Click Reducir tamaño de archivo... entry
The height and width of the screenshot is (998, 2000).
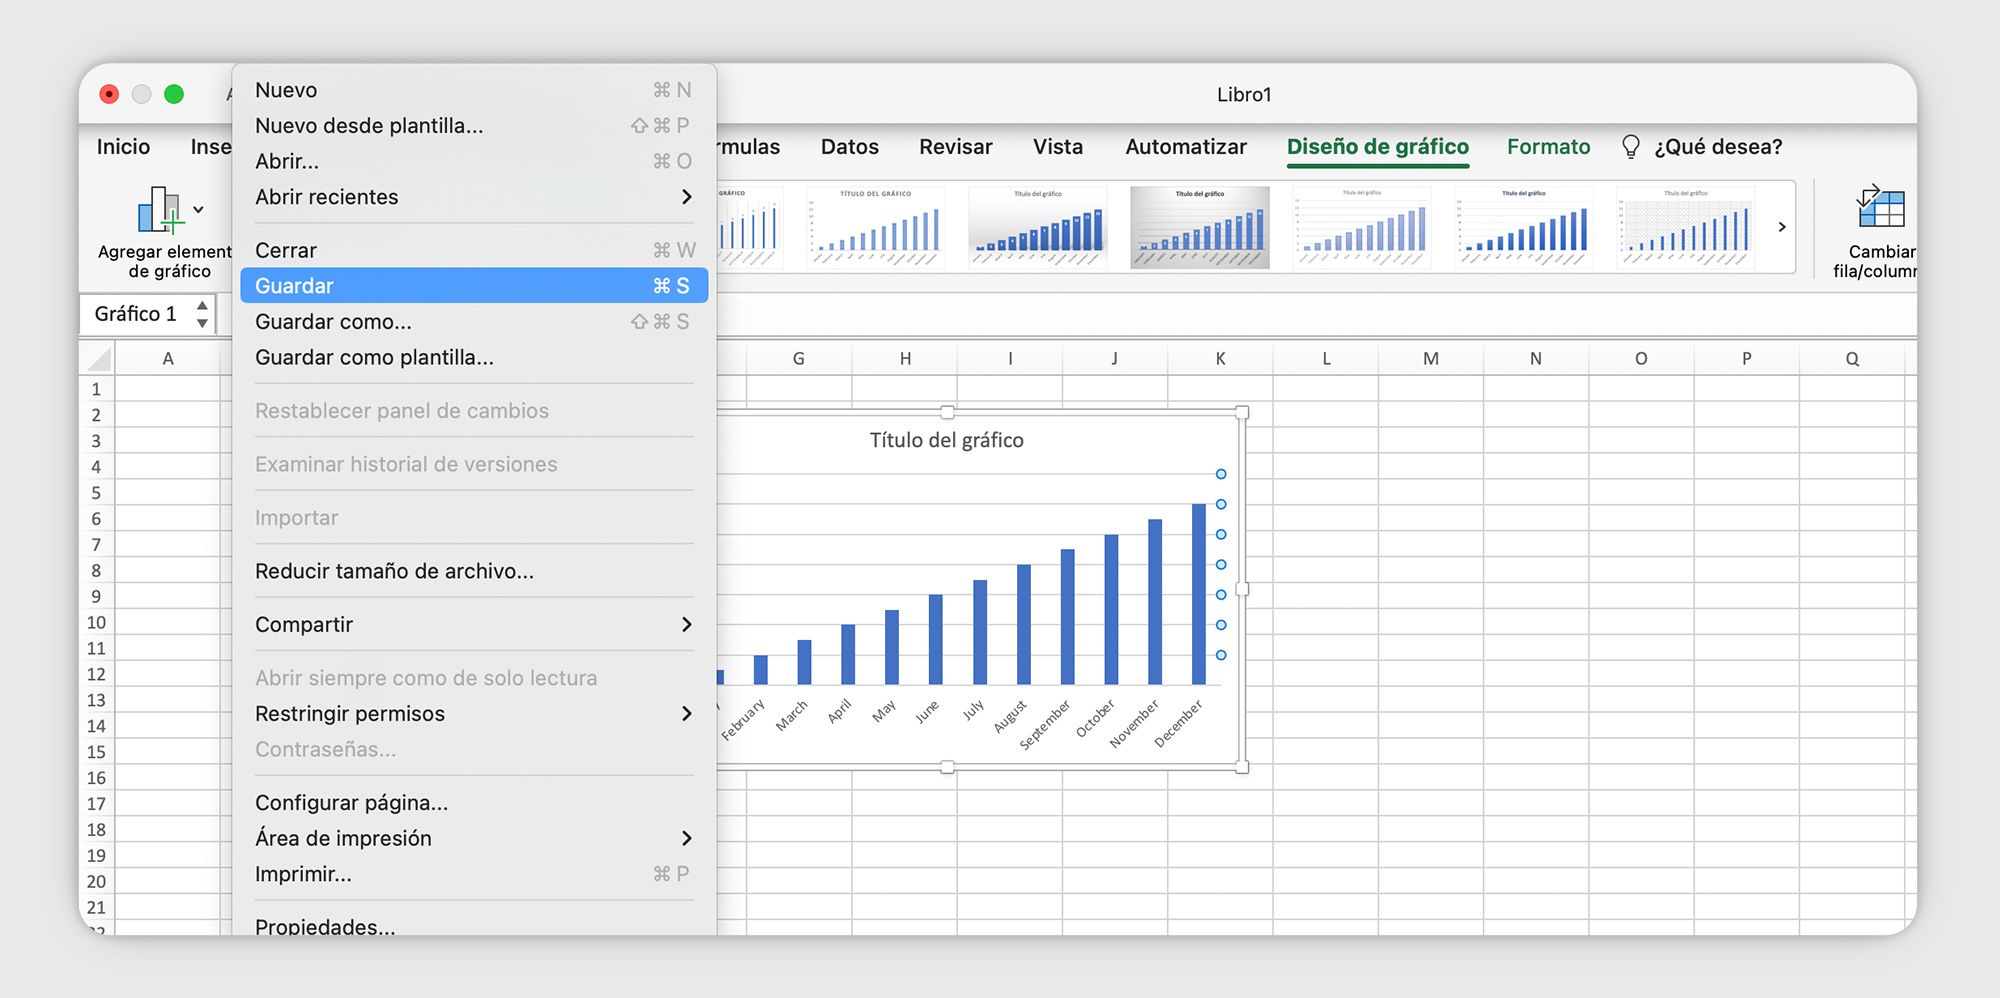[474, 571]
